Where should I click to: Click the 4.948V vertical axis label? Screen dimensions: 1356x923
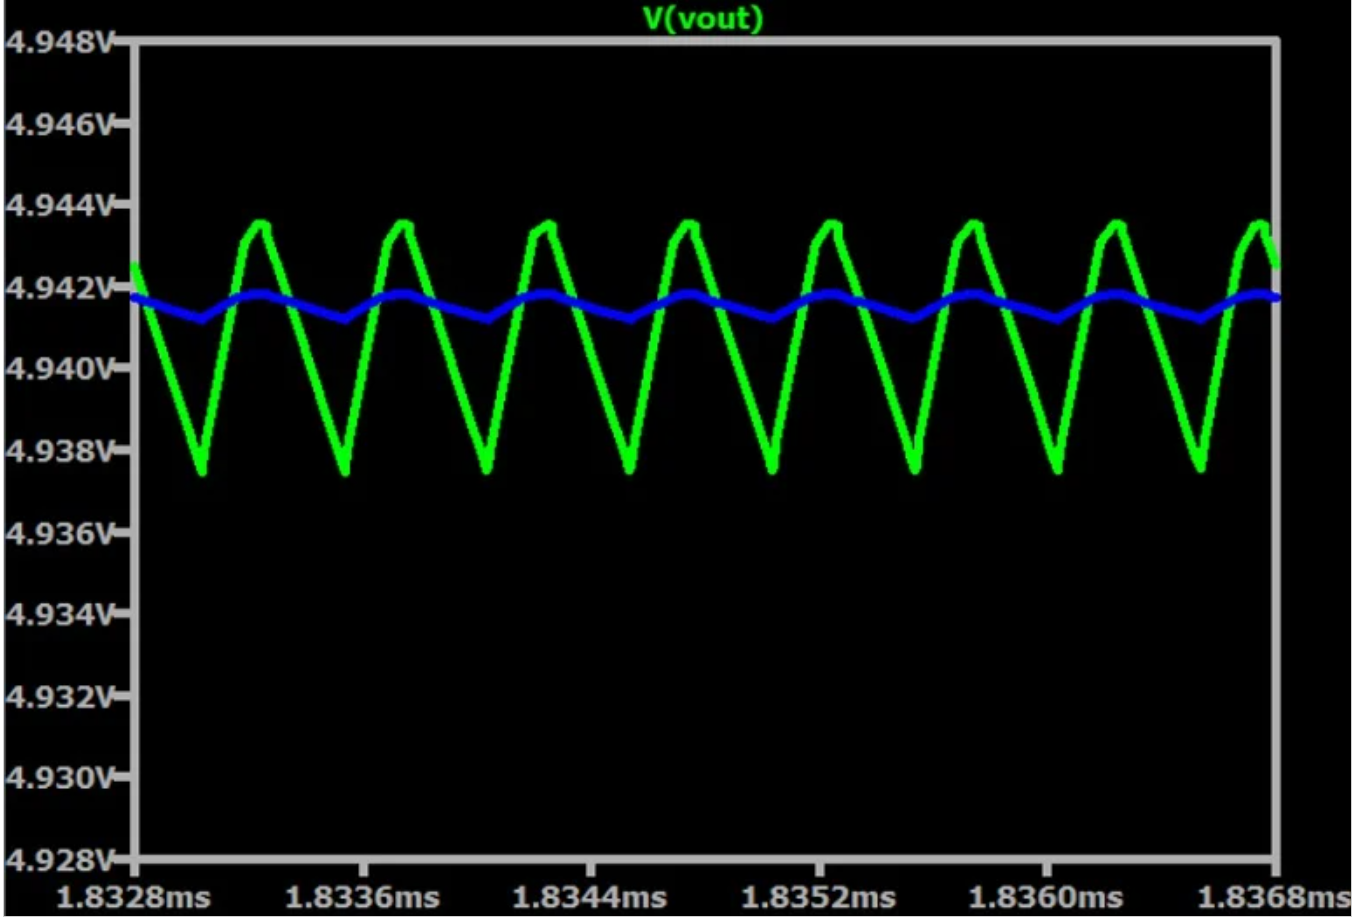click(59, 42)
